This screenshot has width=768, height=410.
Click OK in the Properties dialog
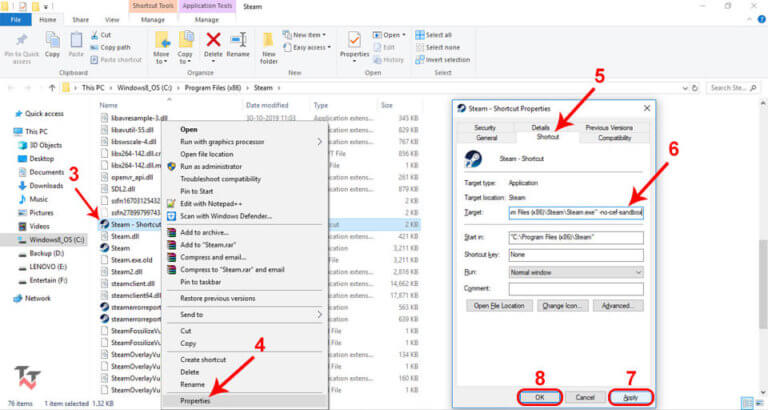pyautogui.click(x=539, y=397)
